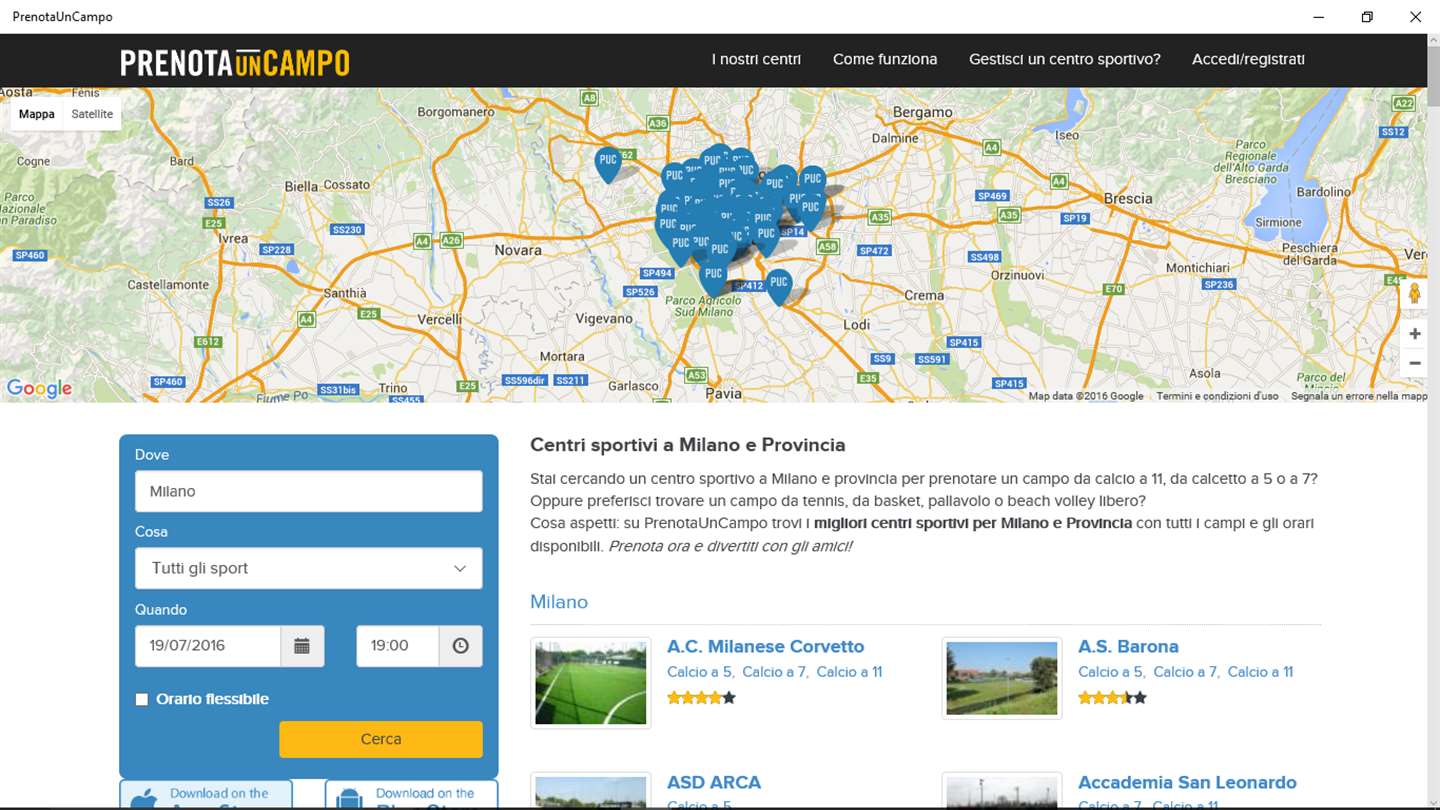
Task: Switch map to Satellite view
Action: [92, 114]
